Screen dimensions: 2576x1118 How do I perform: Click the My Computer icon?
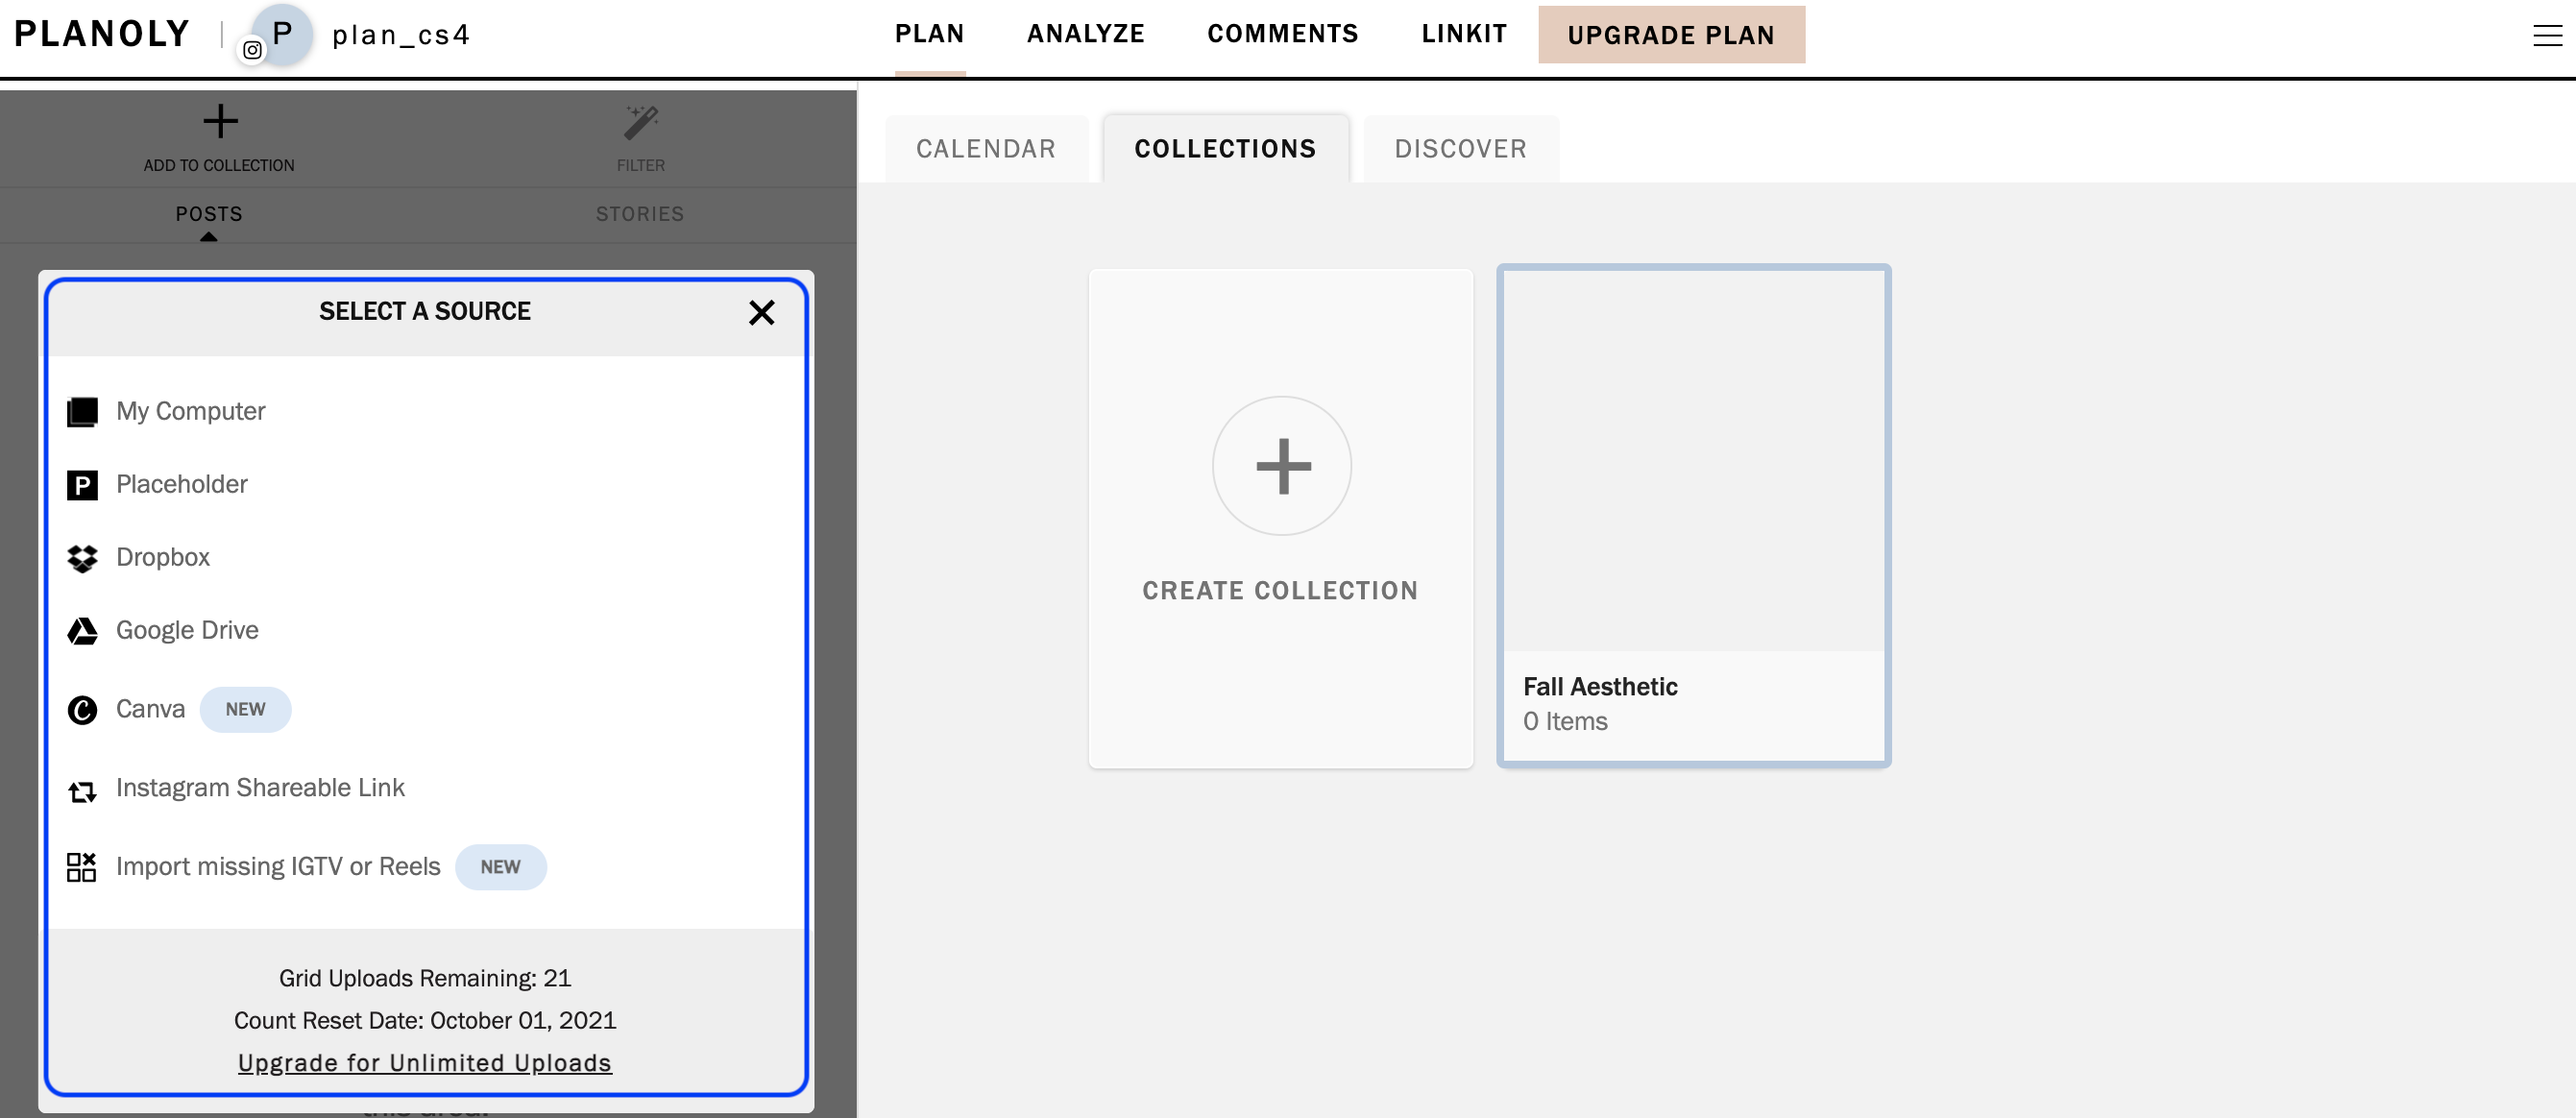point(82,412)
